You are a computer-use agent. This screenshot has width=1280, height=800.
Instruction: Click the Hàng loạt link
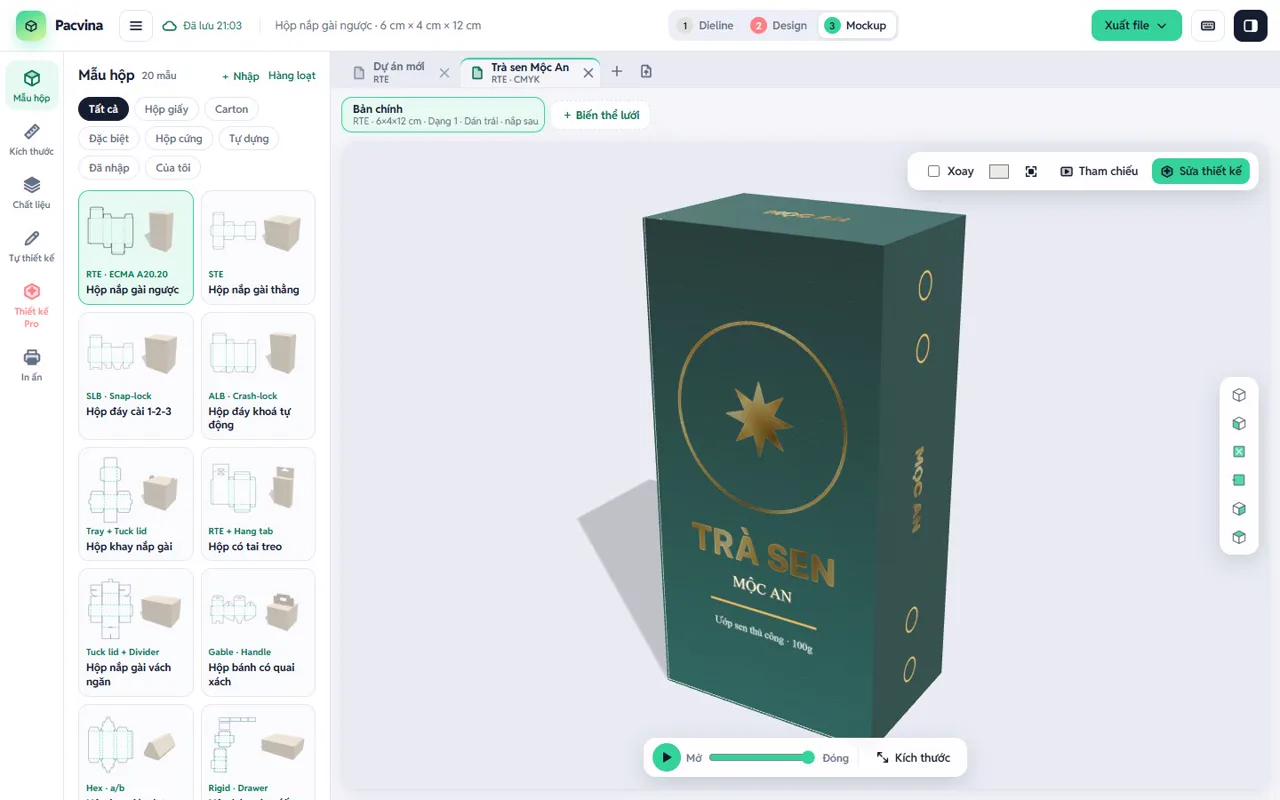point(292,76)
